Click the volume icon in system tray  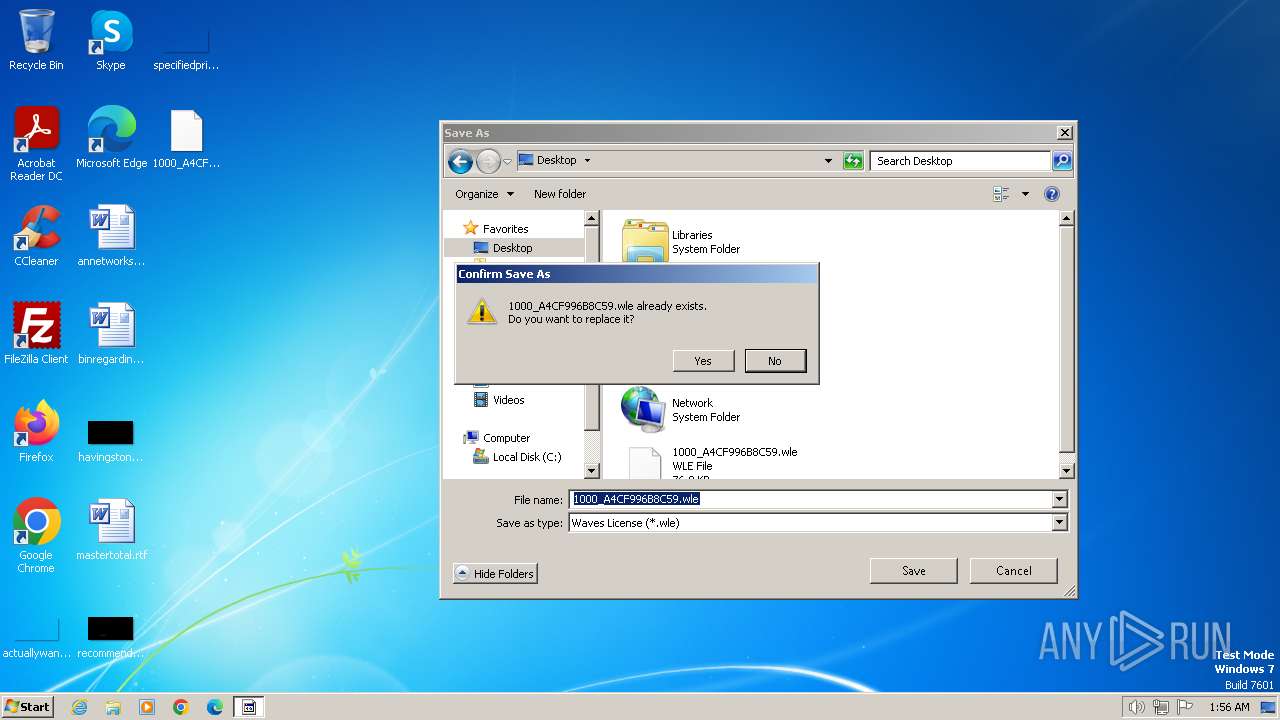pos(1136,707)
